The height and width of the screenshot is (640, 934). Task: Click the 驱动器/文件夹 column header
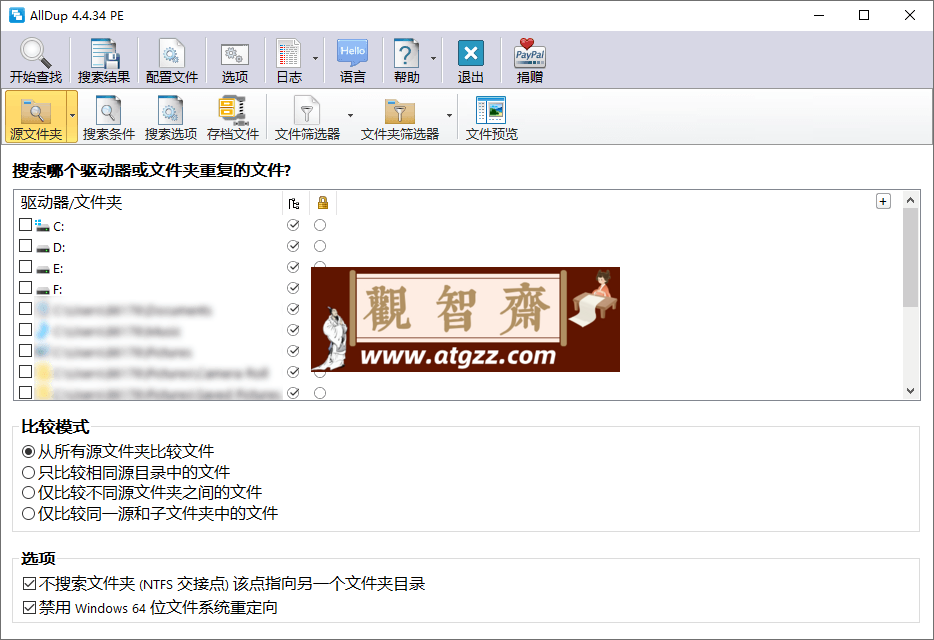tap(148, 203)
